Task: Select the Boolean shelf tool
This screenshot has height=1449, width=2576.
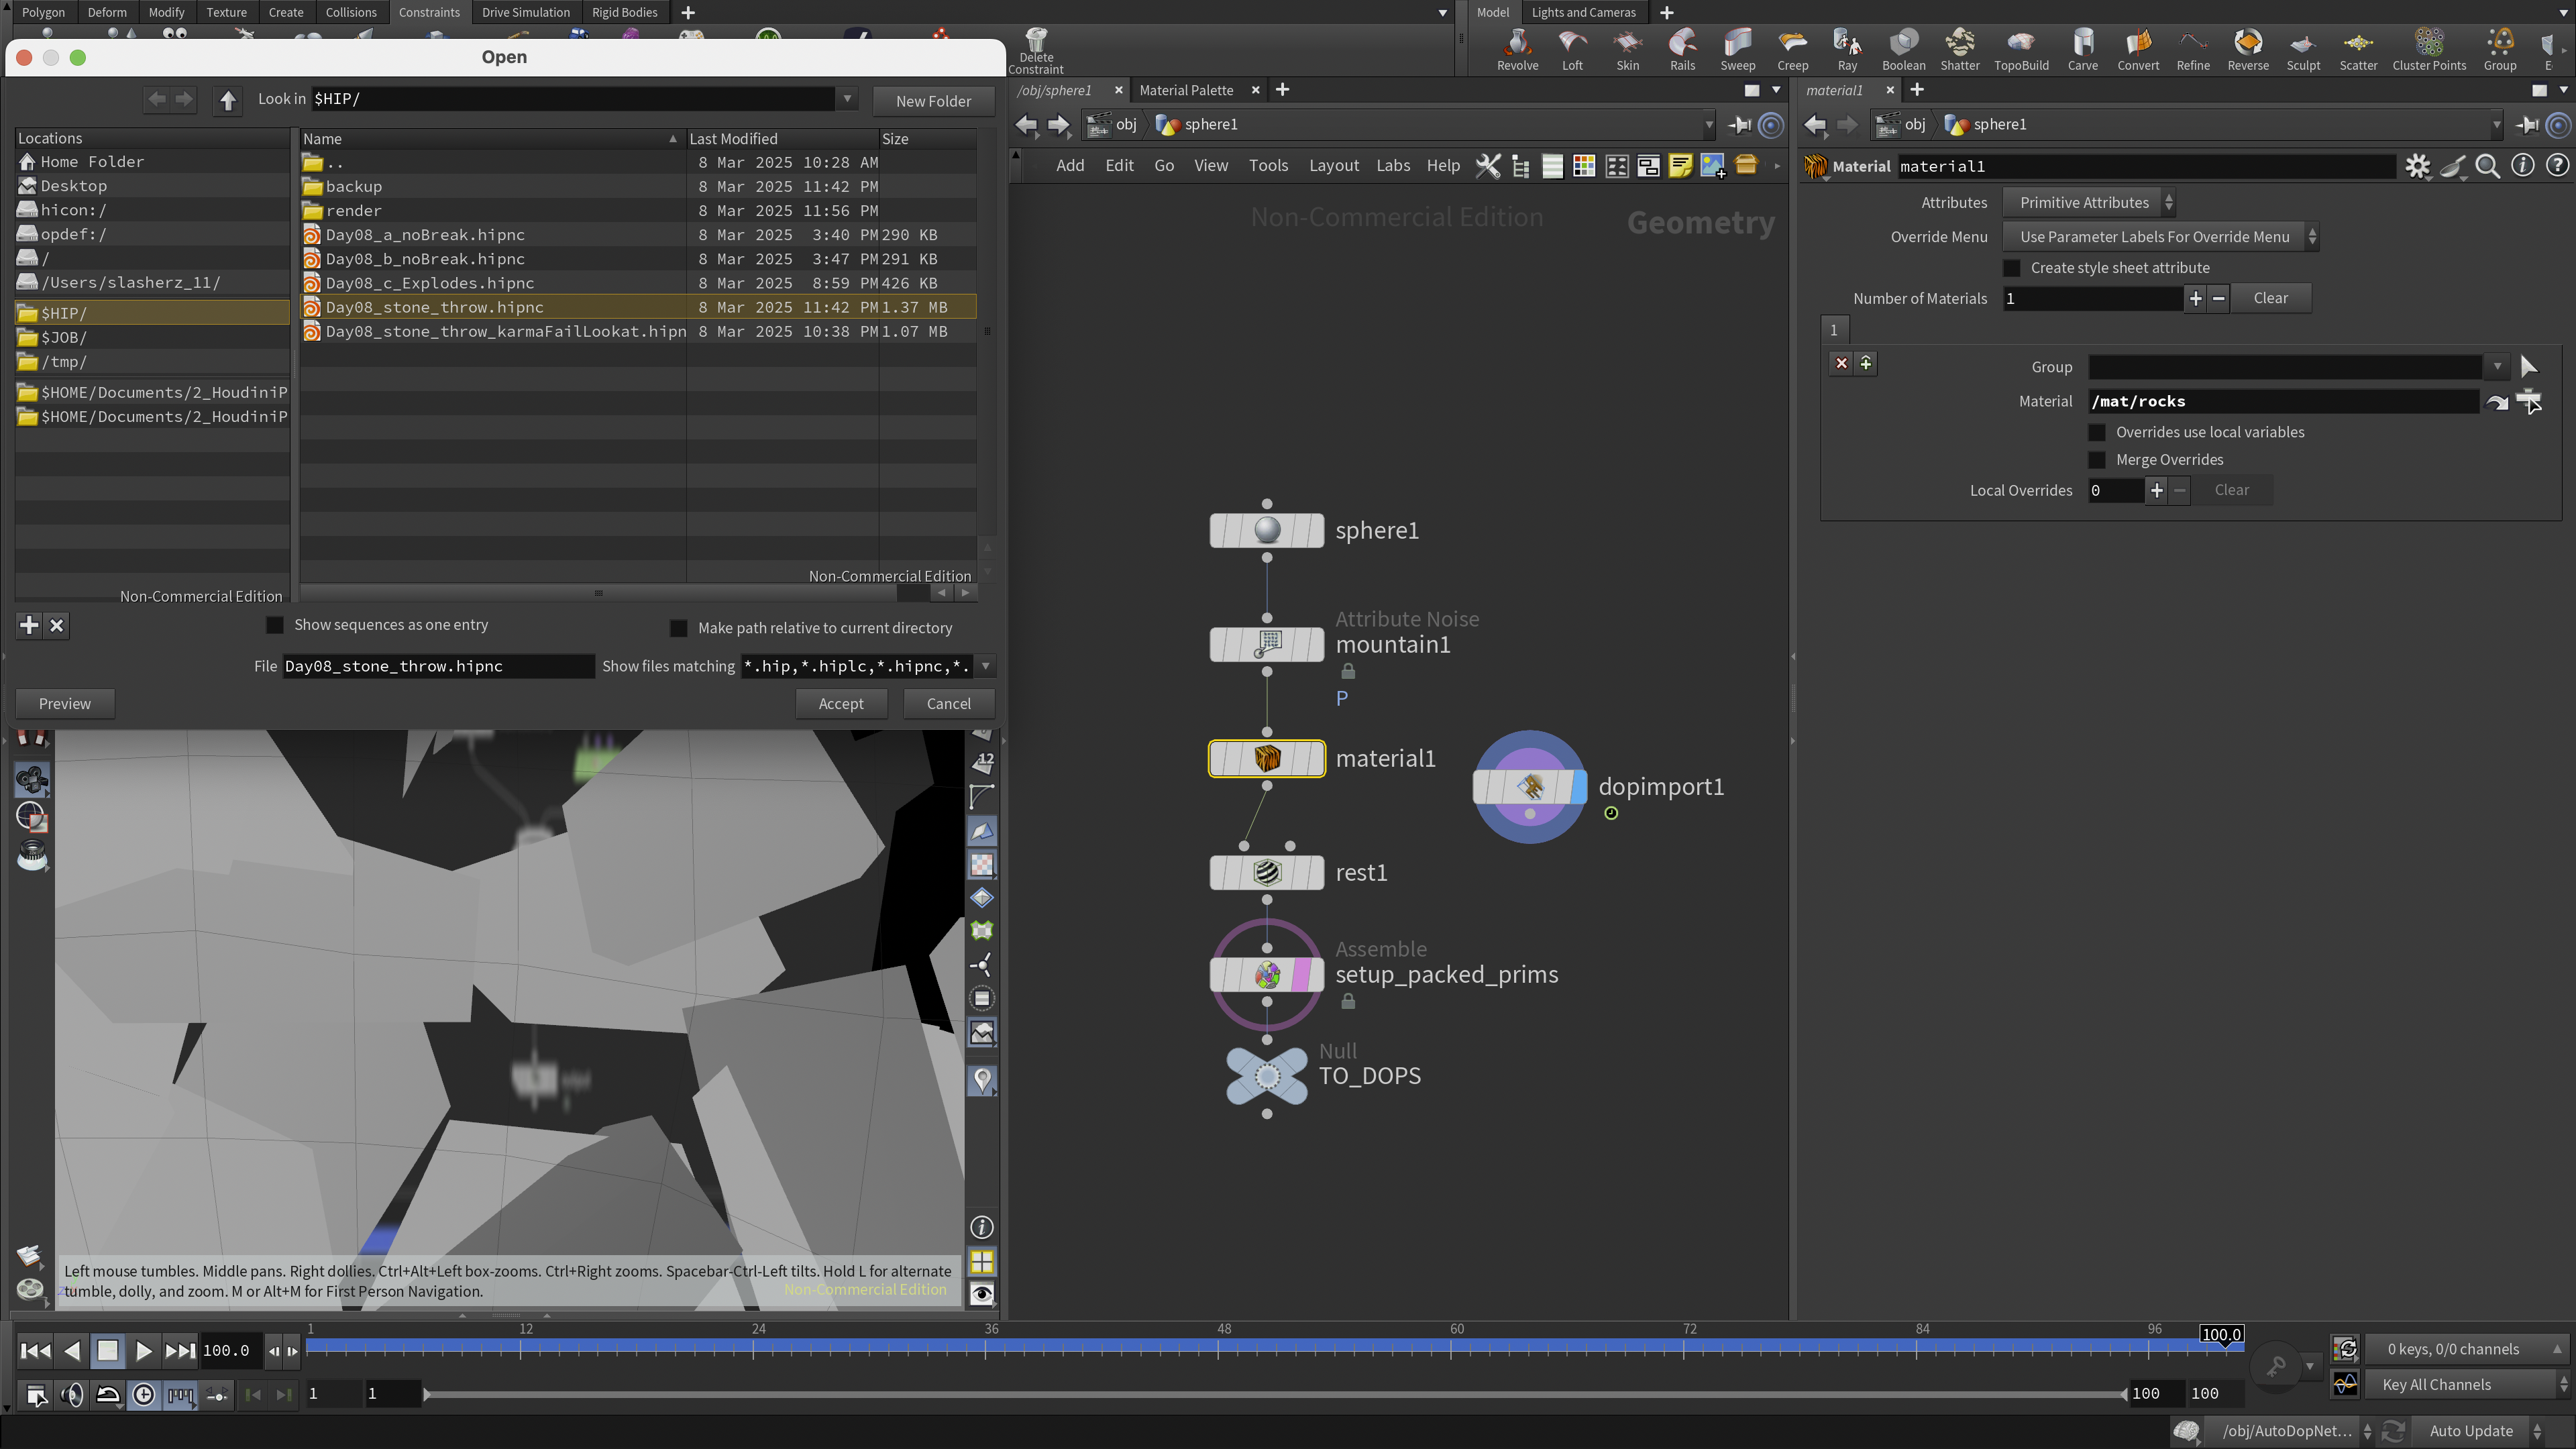Action: [1904, 50]
